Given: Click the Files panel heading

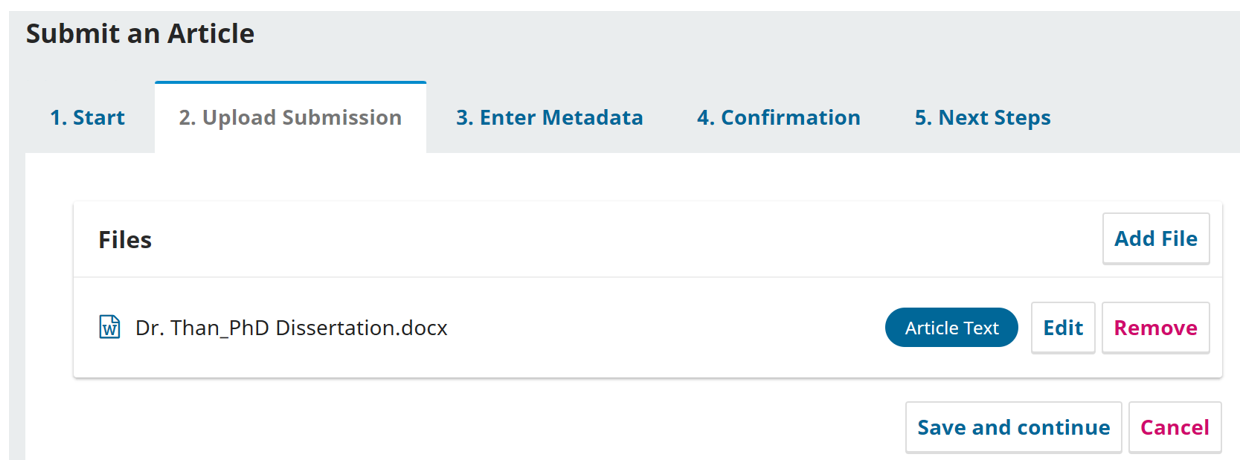Looking at the screenshot, I should click(x=125, y=240).
